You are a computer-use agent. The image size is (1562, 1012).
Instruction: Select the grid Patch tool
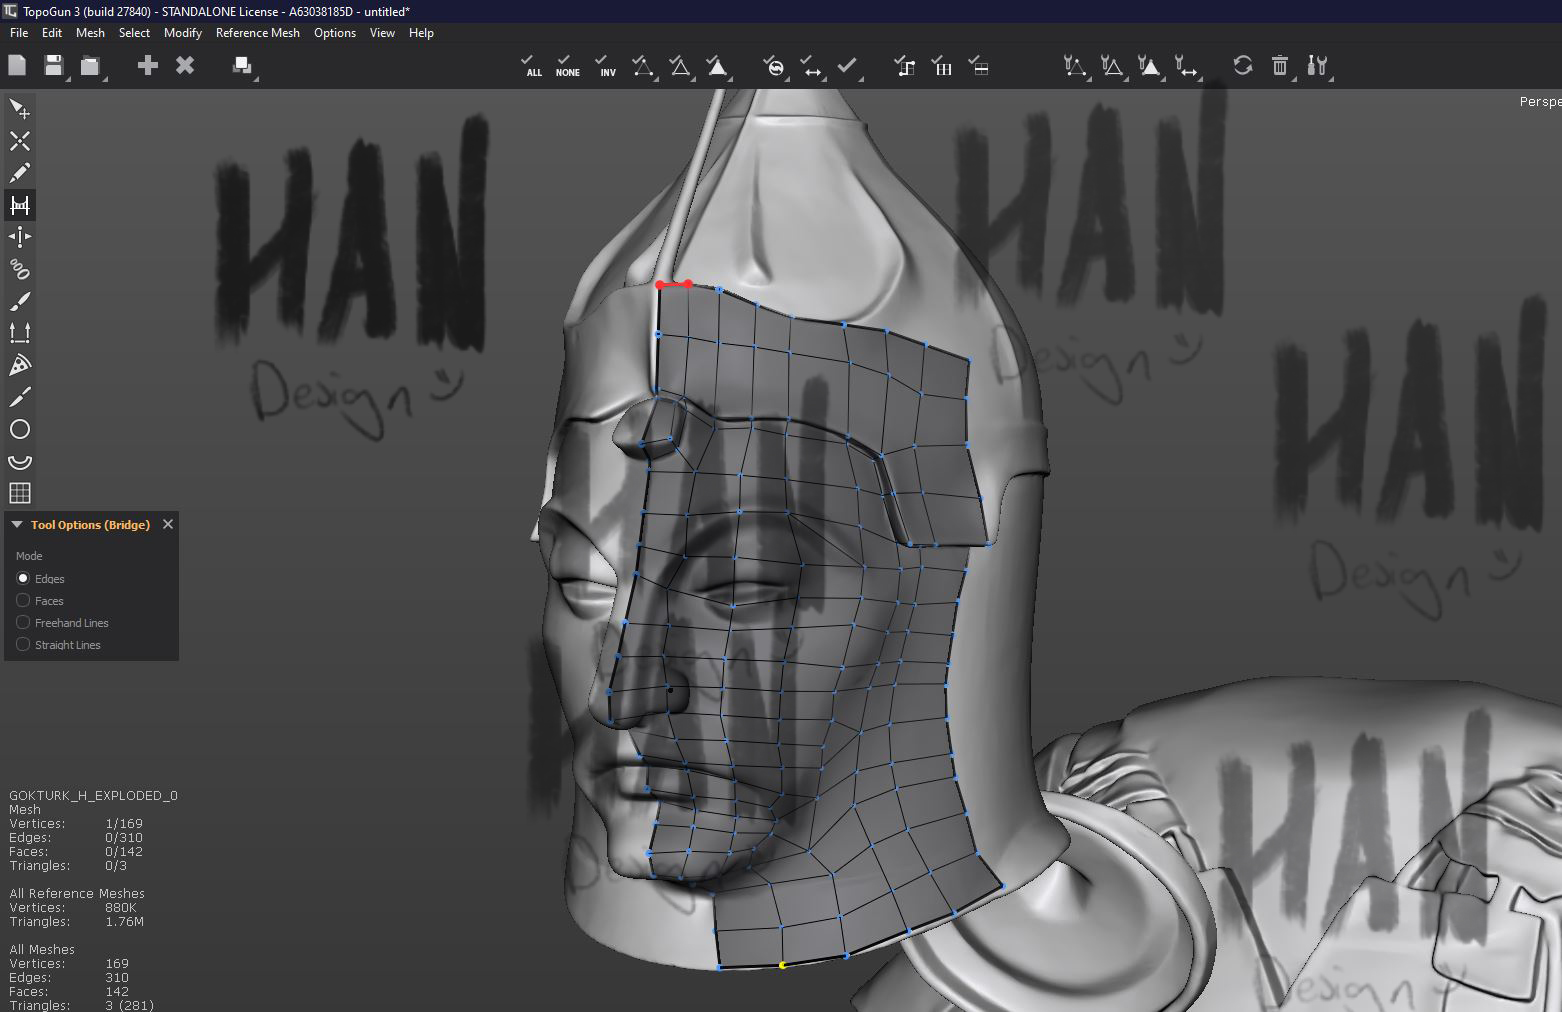coord(19,493)
